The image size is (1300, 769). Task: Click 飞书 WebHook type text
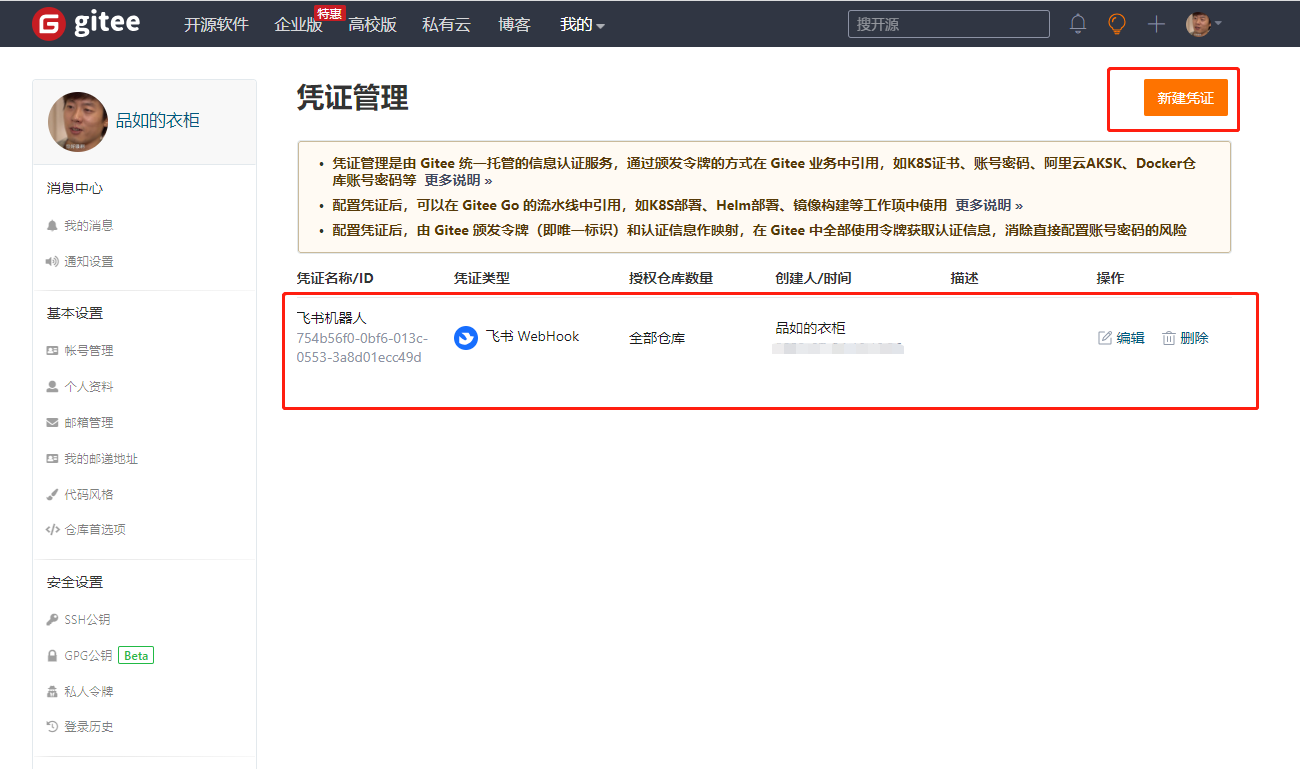pos(533,337)
